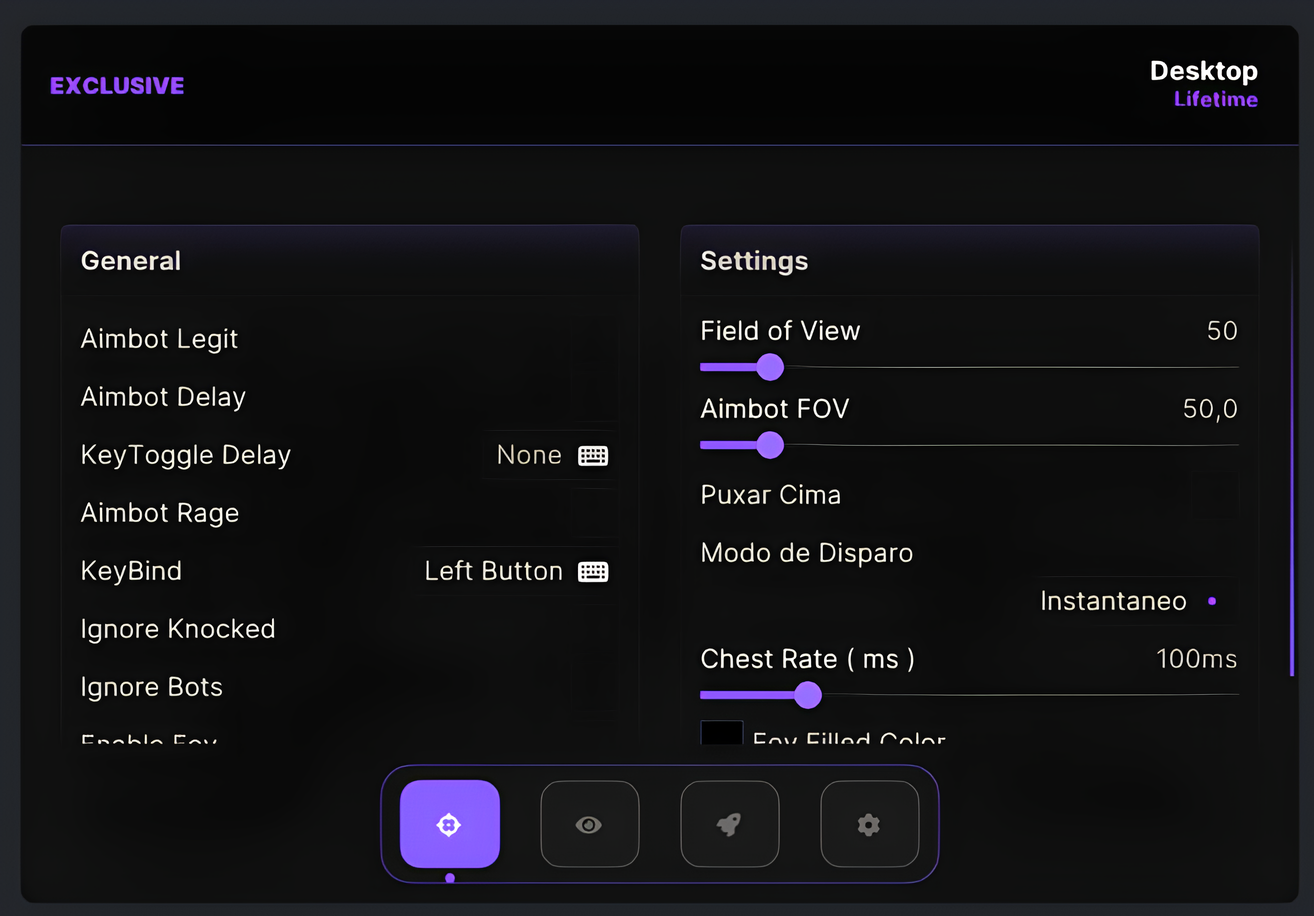
Task: Click the Lifetime subscription label
Action: coord(1215,99)
